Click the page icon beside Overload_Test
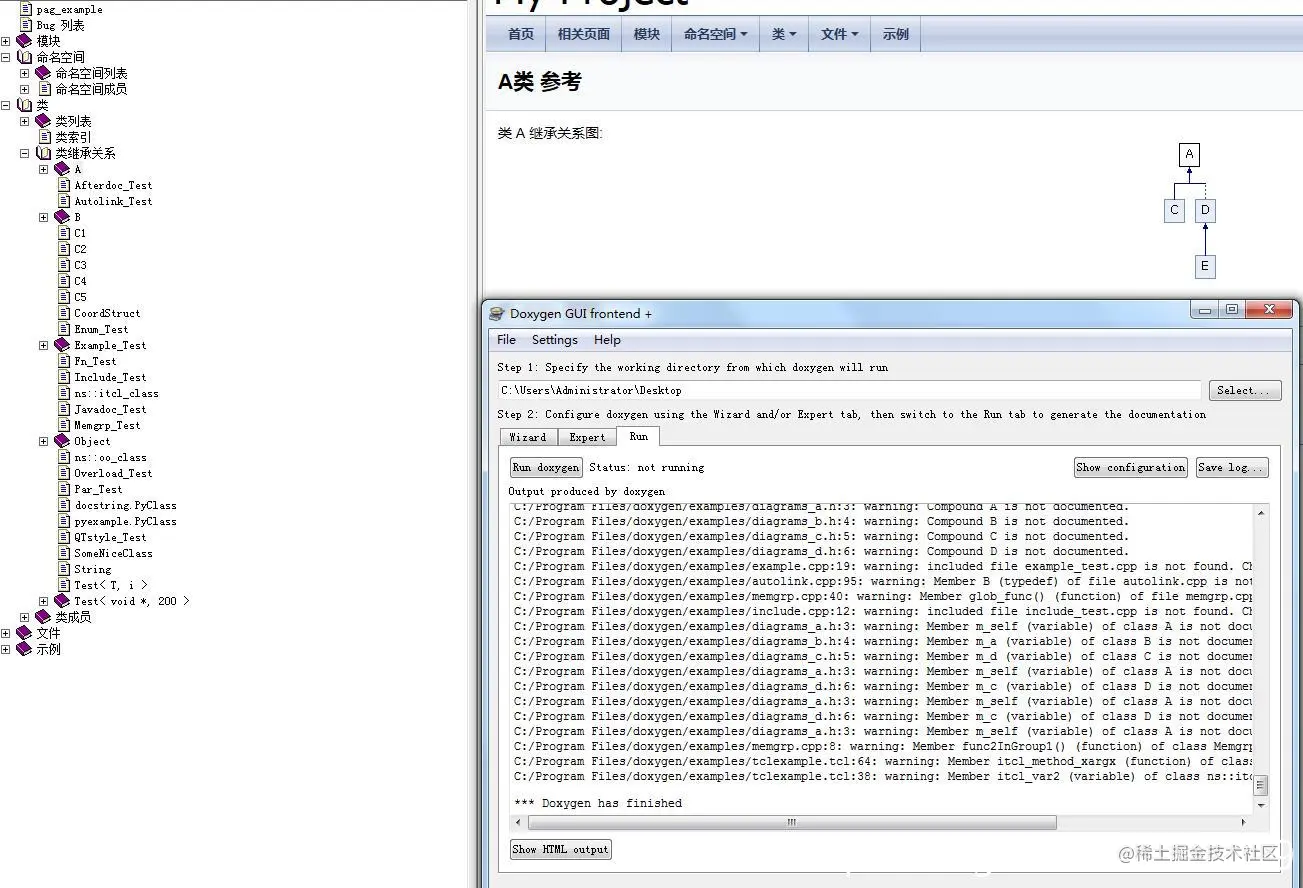This screenshot has width=1303, height=888. 64,473
